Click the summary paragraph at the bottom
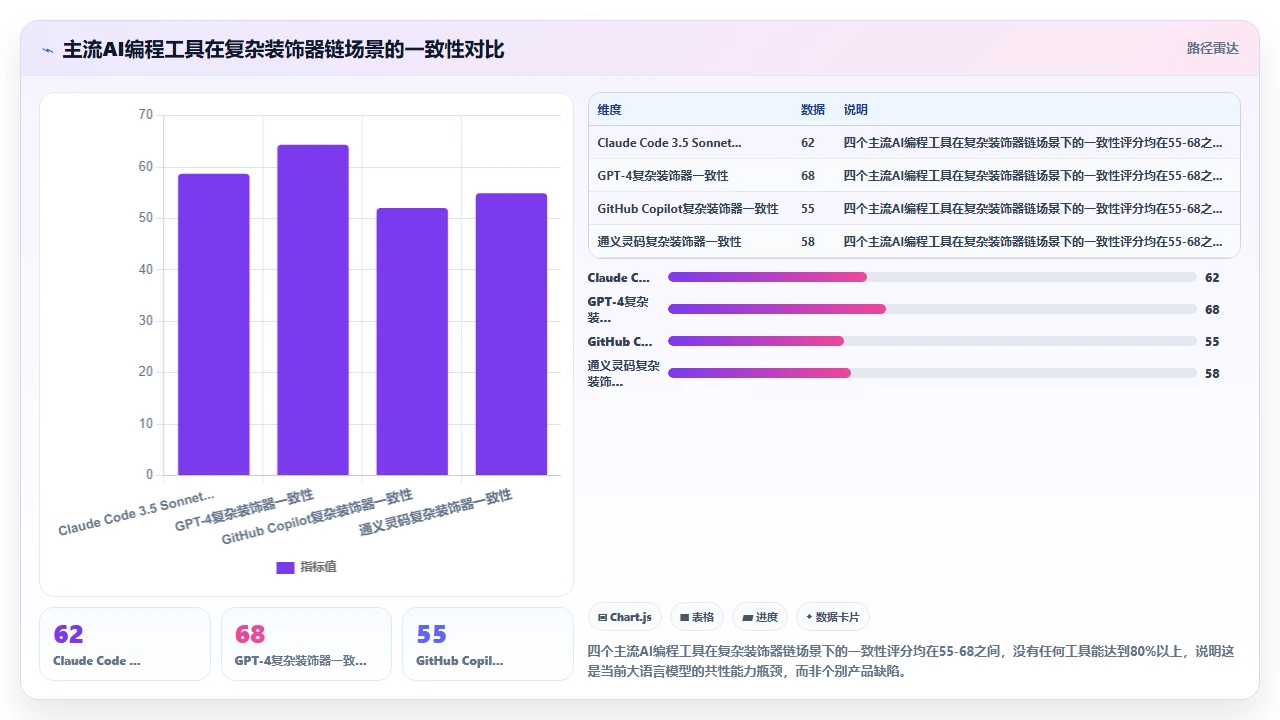The height and width of the screenshot is (720, 1280). tap(911, 661)
